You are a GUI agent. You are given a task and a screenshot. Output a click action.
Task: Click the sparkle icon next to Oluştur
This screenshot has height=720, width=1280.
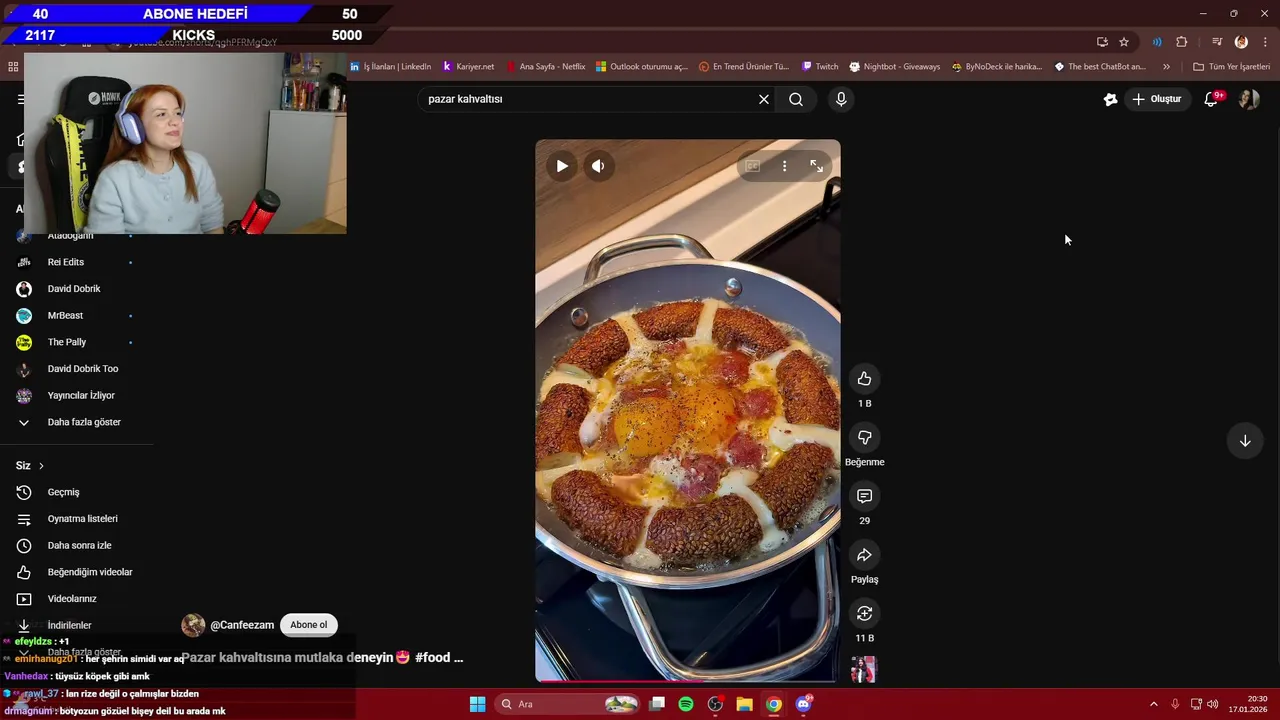1110,99
